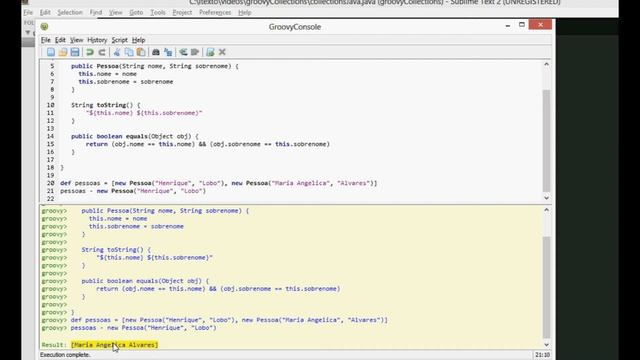Open GroovyConsole File menu
The height and width of the screenshot is (360, 640).
(x=46, y=40)
